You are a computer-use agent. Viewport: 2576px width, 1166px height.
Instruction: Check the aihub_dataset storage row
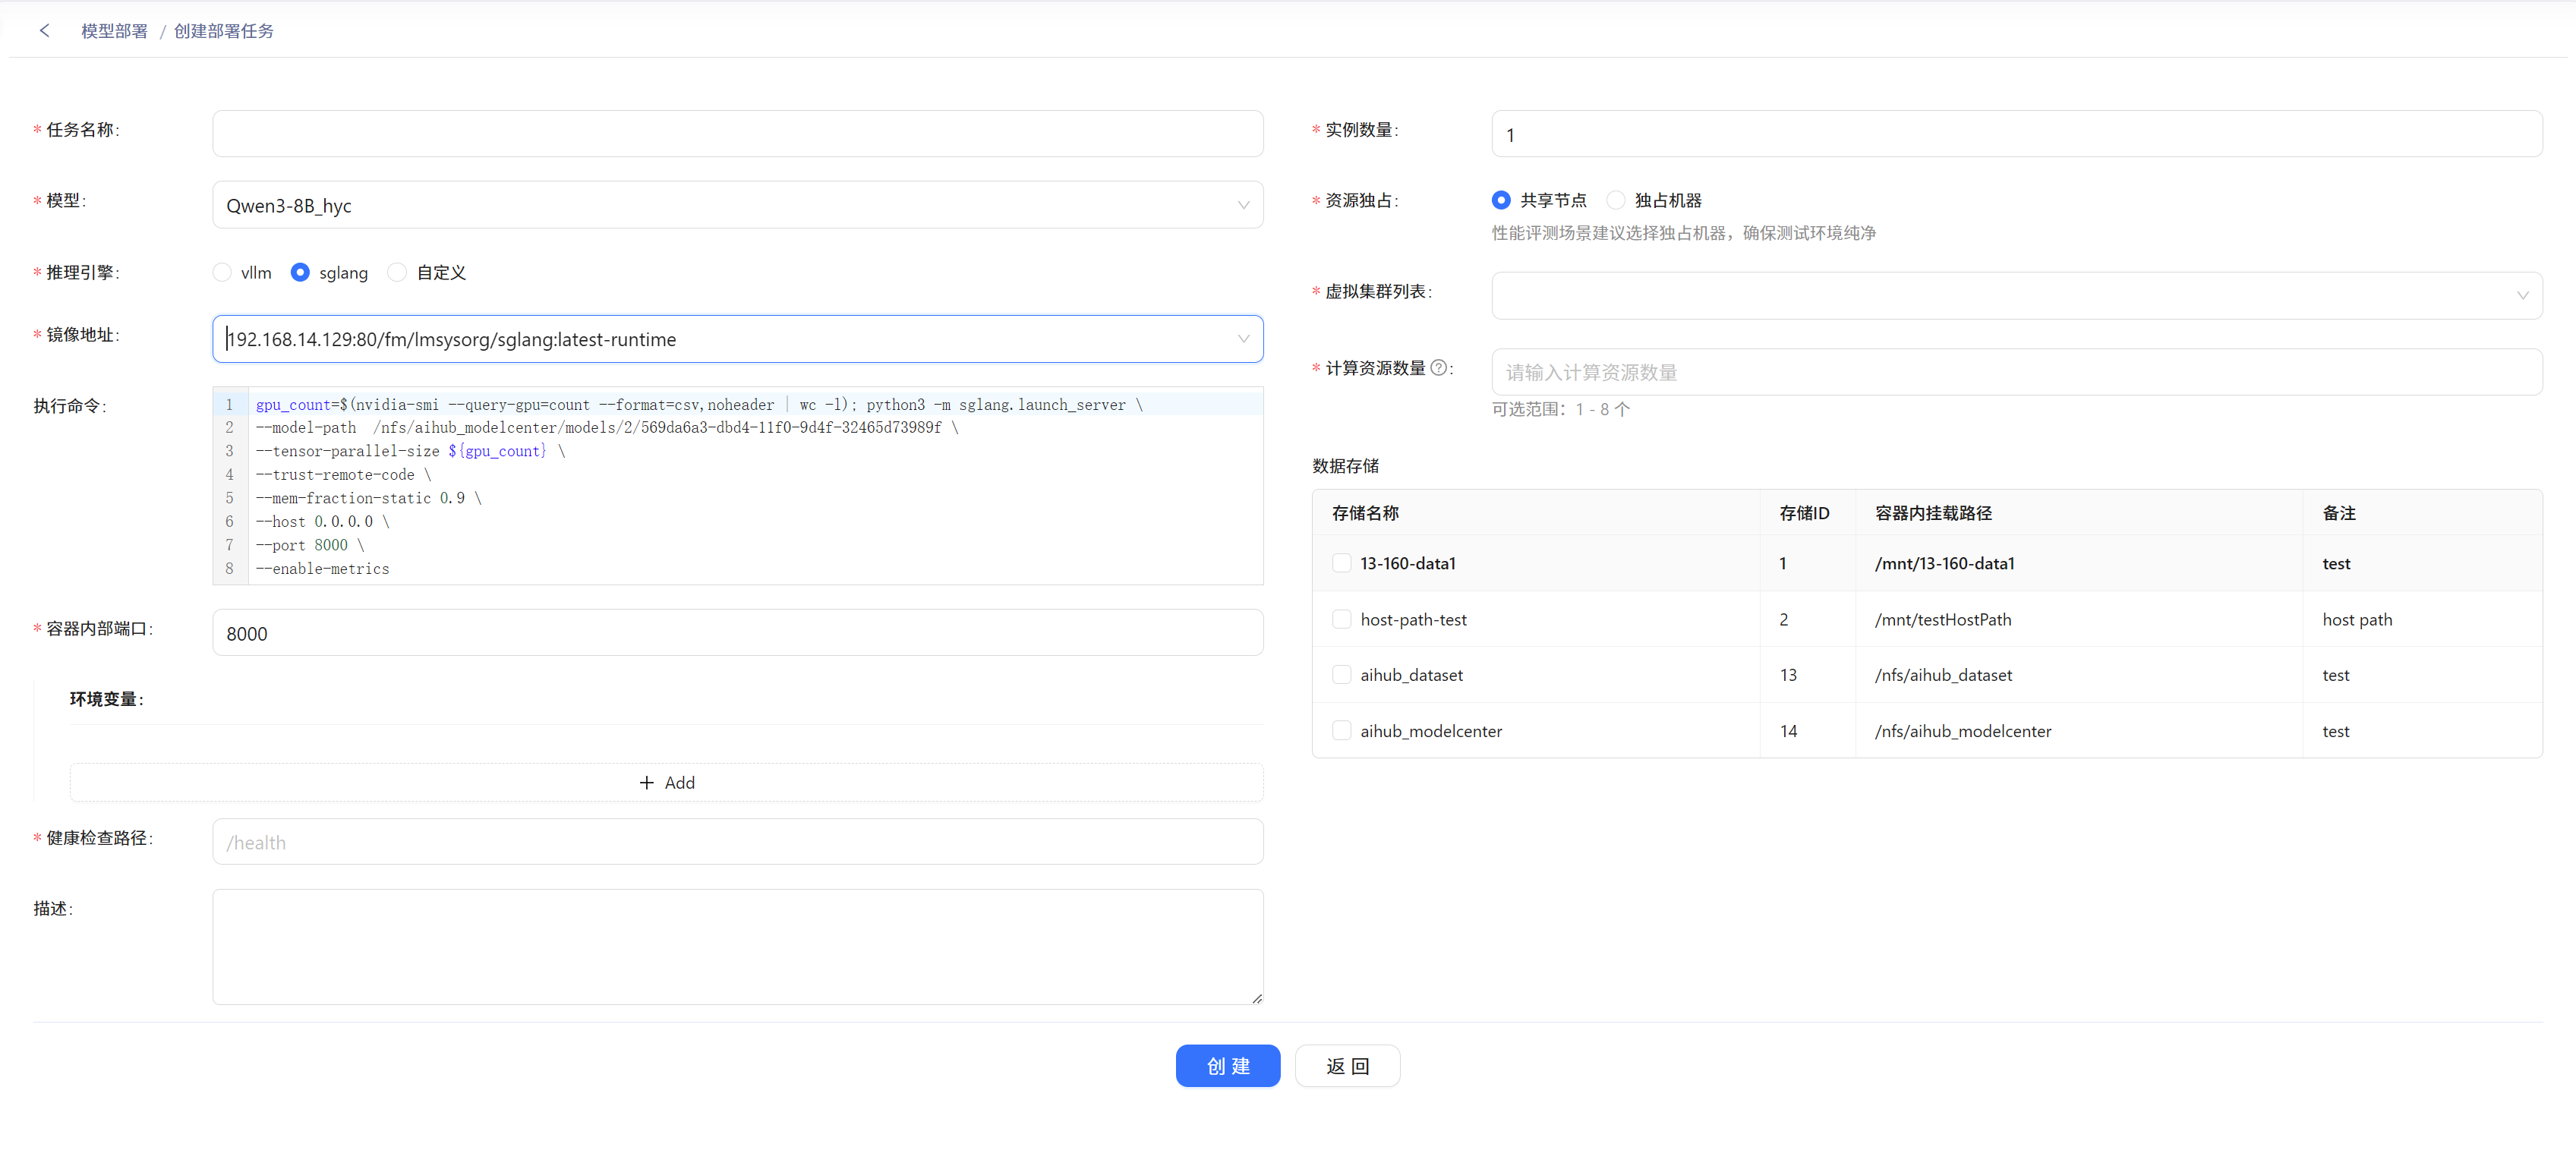(1342, 675)
